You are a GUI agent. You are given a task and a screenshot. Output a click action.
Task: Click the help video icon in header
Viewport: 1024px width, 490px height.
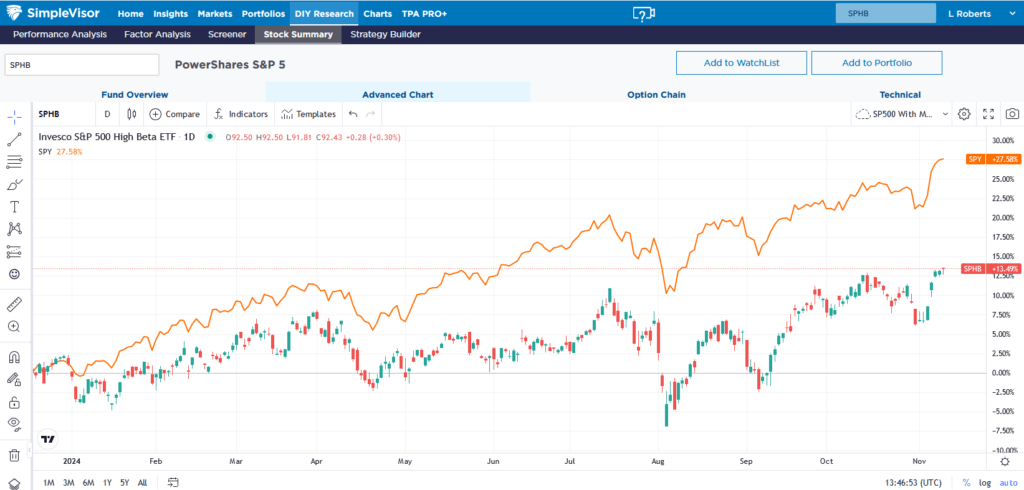point(644,14)
